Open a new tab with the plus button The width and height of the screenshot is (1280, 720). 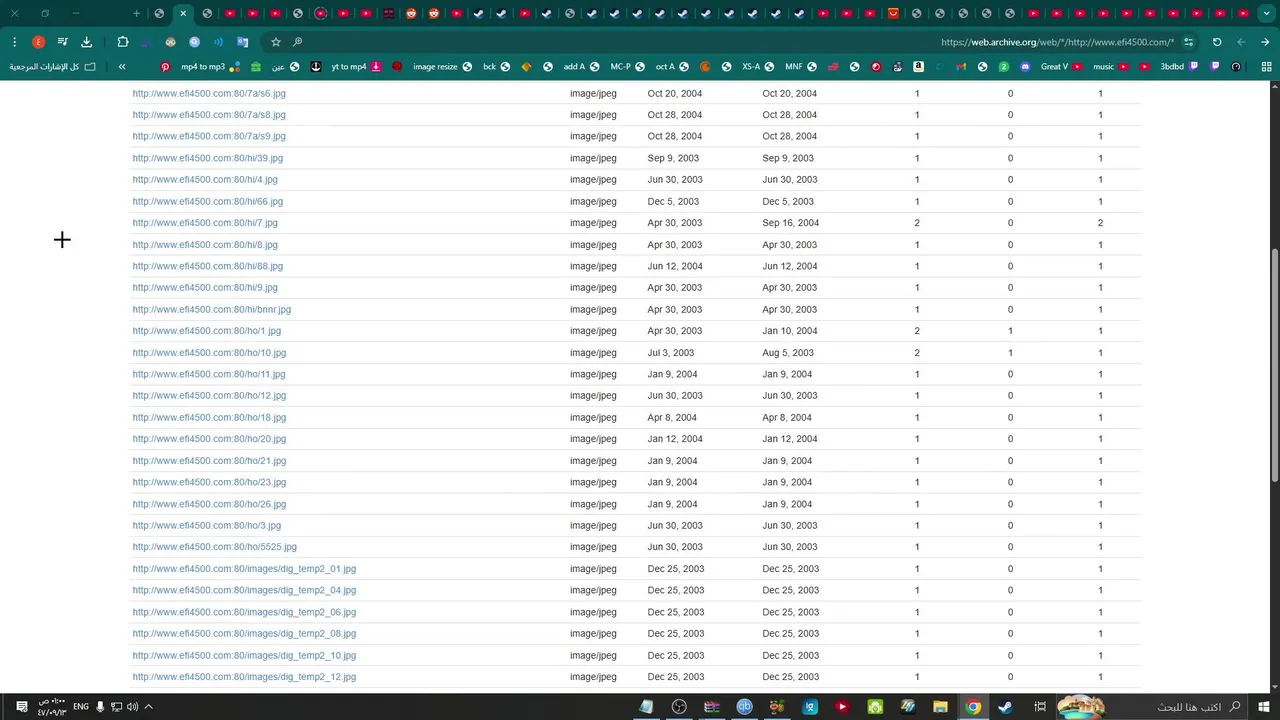[136, 14]
